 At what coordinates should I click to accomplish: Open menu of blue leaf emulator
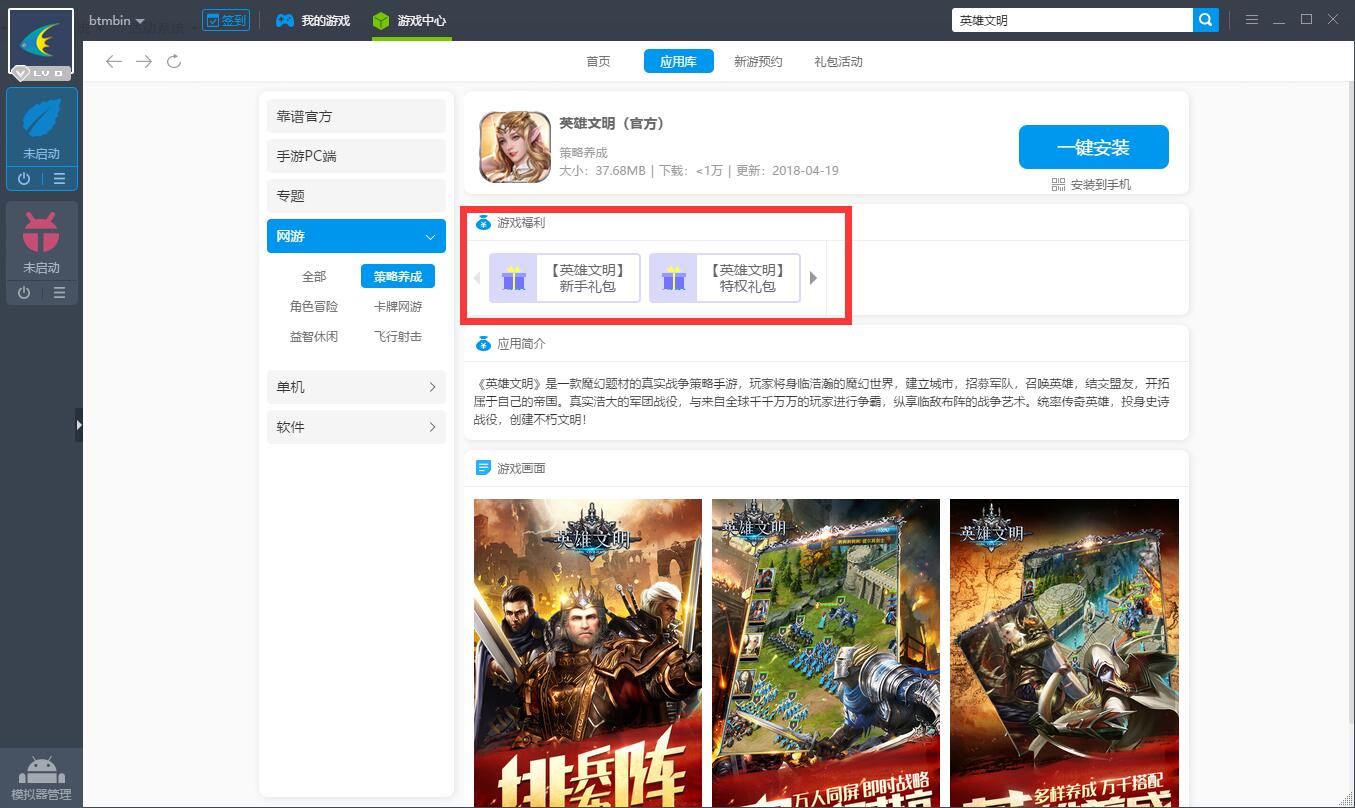coord(59,179)
